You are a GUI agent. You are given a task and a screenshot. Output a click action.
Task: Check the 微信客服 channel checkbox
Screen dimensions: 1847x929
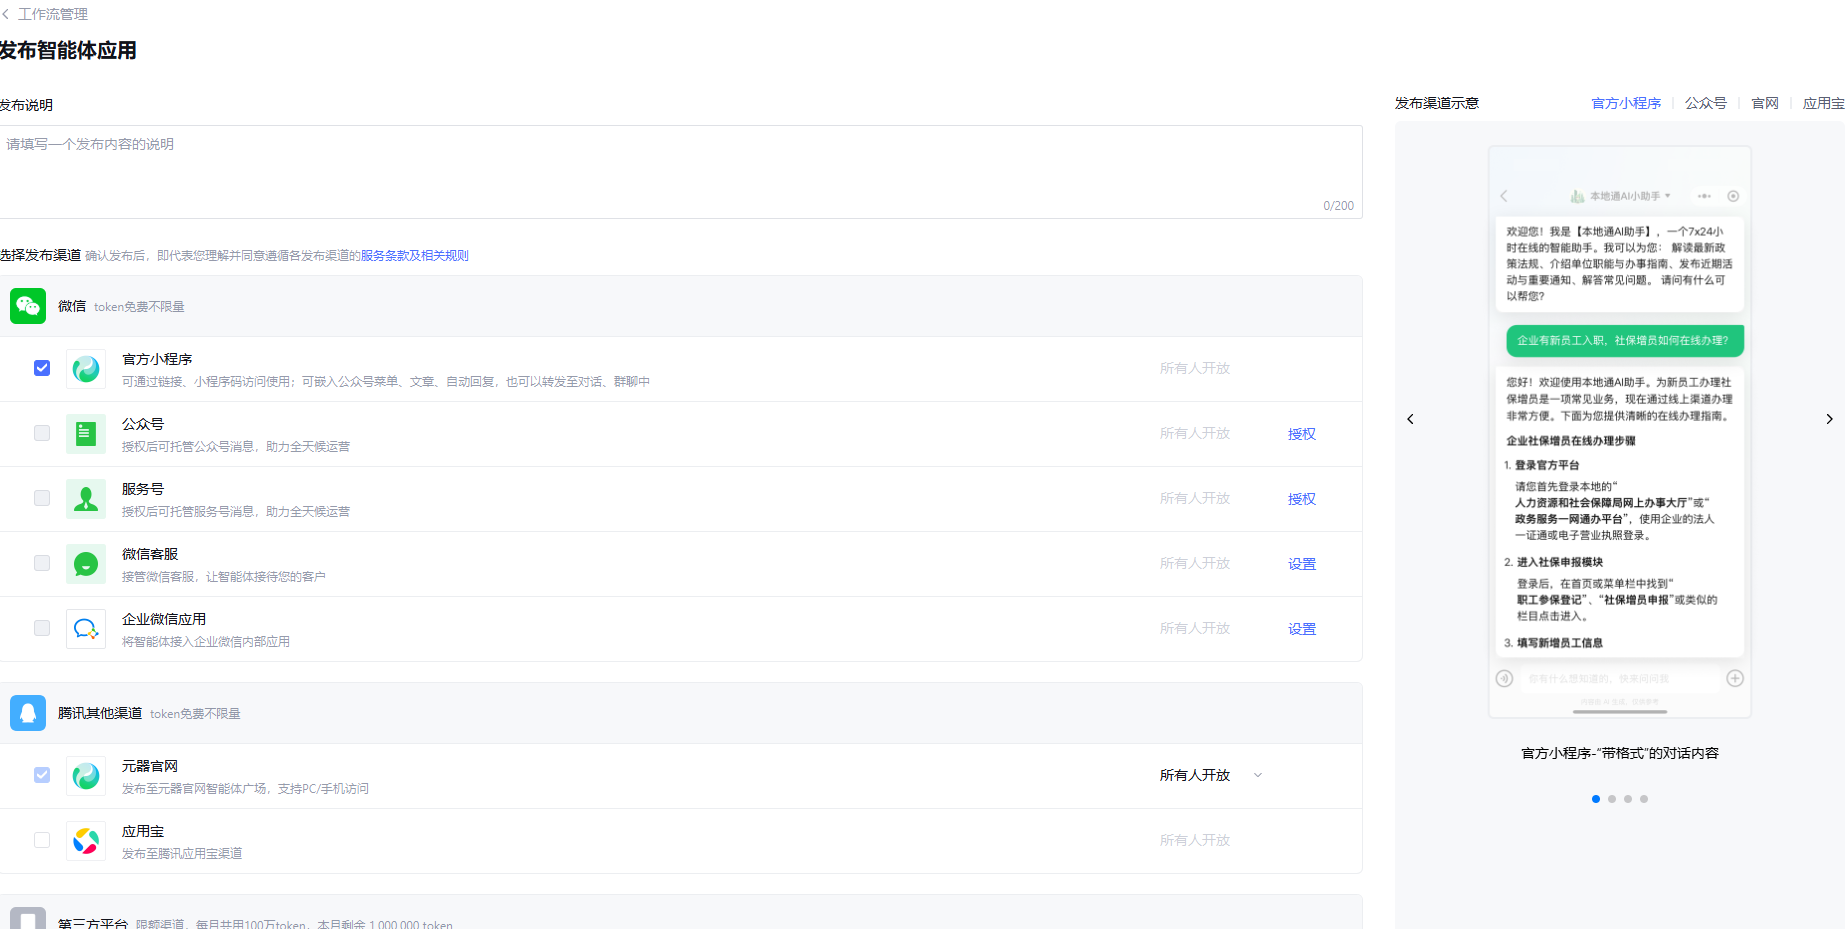(x=42, y=563)
